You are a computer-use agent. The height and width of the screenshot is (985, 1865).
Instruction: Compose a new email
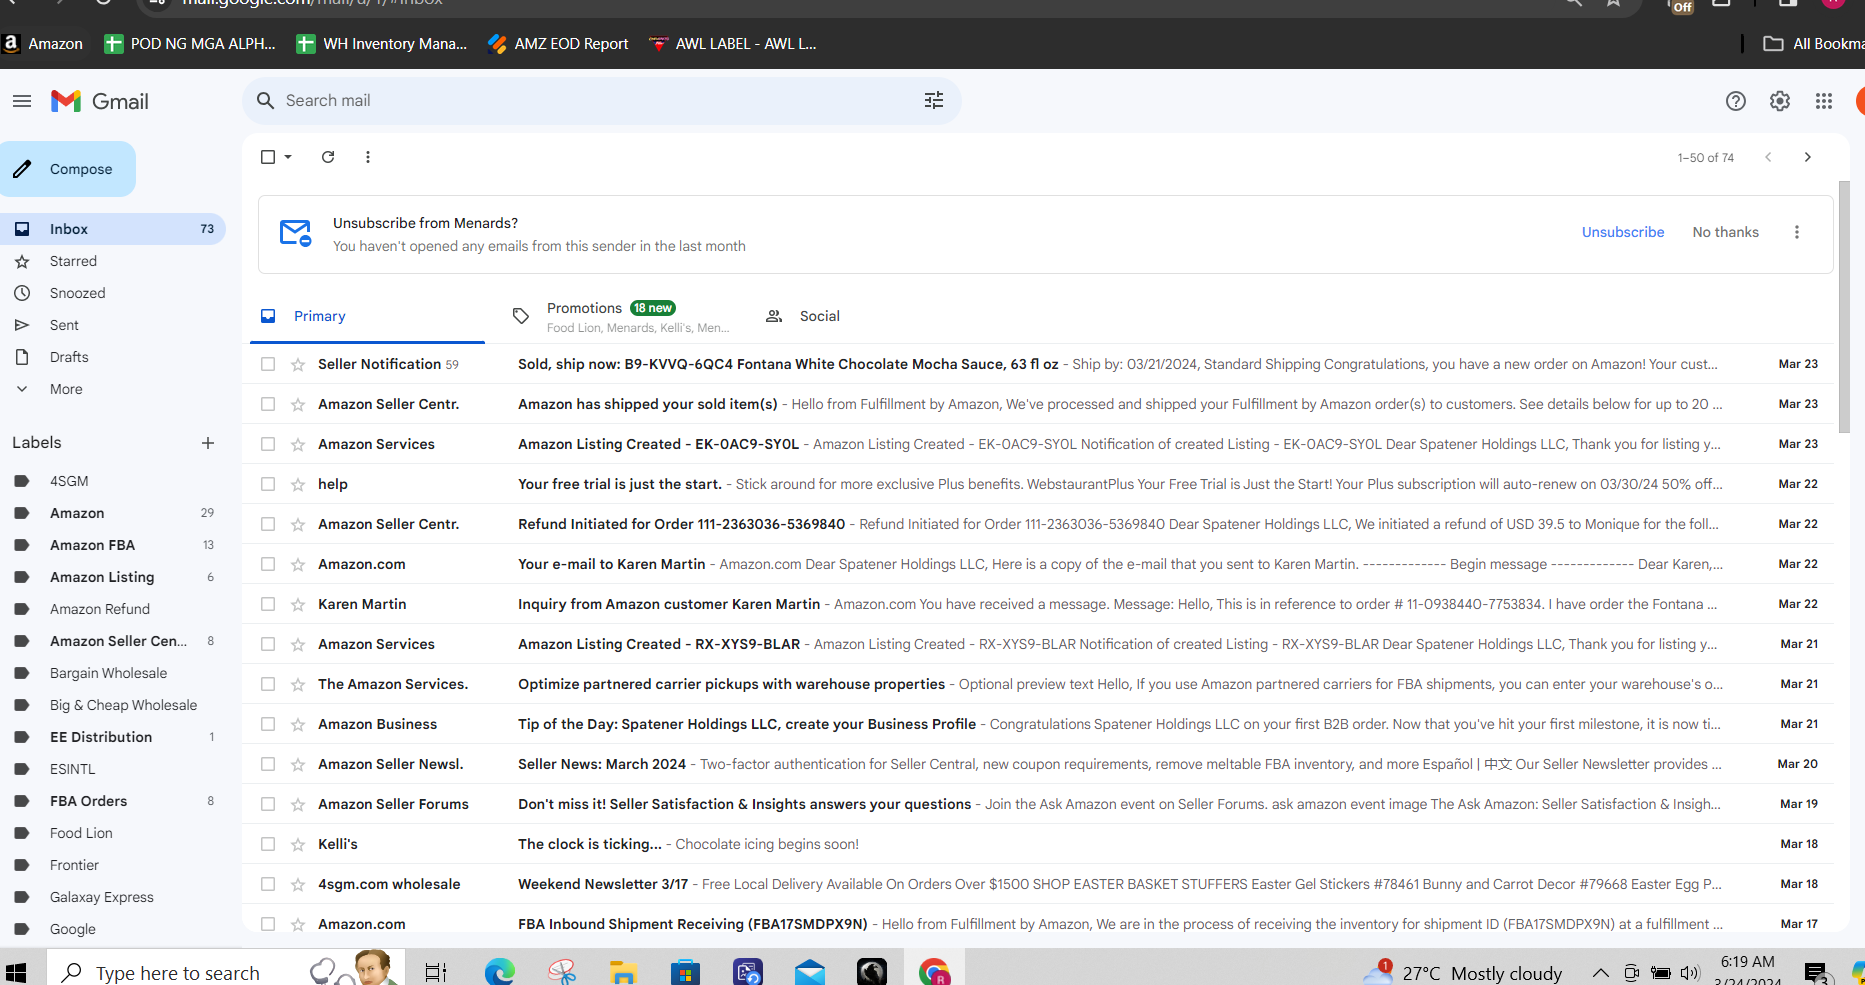[67, 169]
